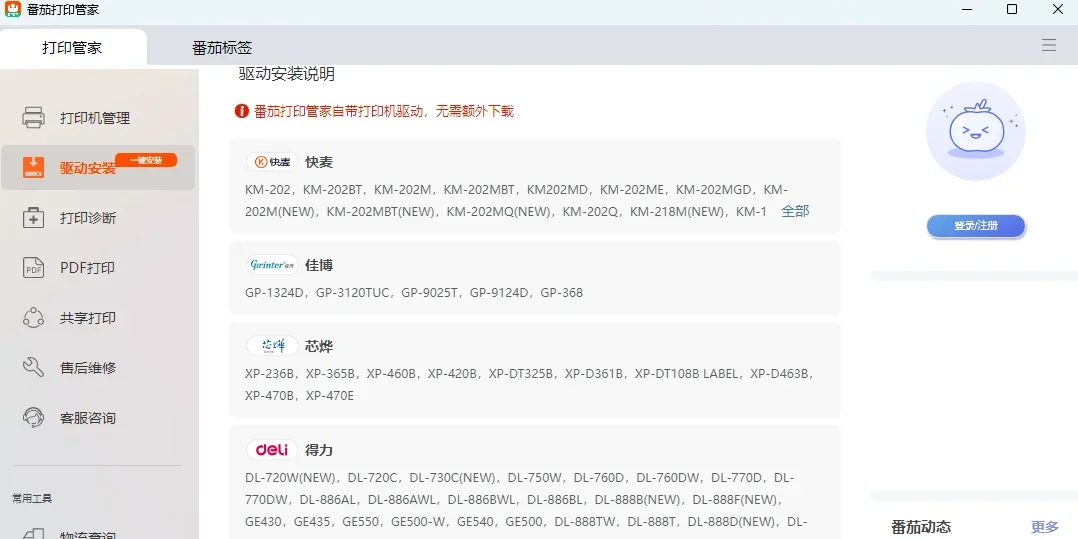Open 客服咨询 in the sidebar
1078x539 pixels.
88,418
